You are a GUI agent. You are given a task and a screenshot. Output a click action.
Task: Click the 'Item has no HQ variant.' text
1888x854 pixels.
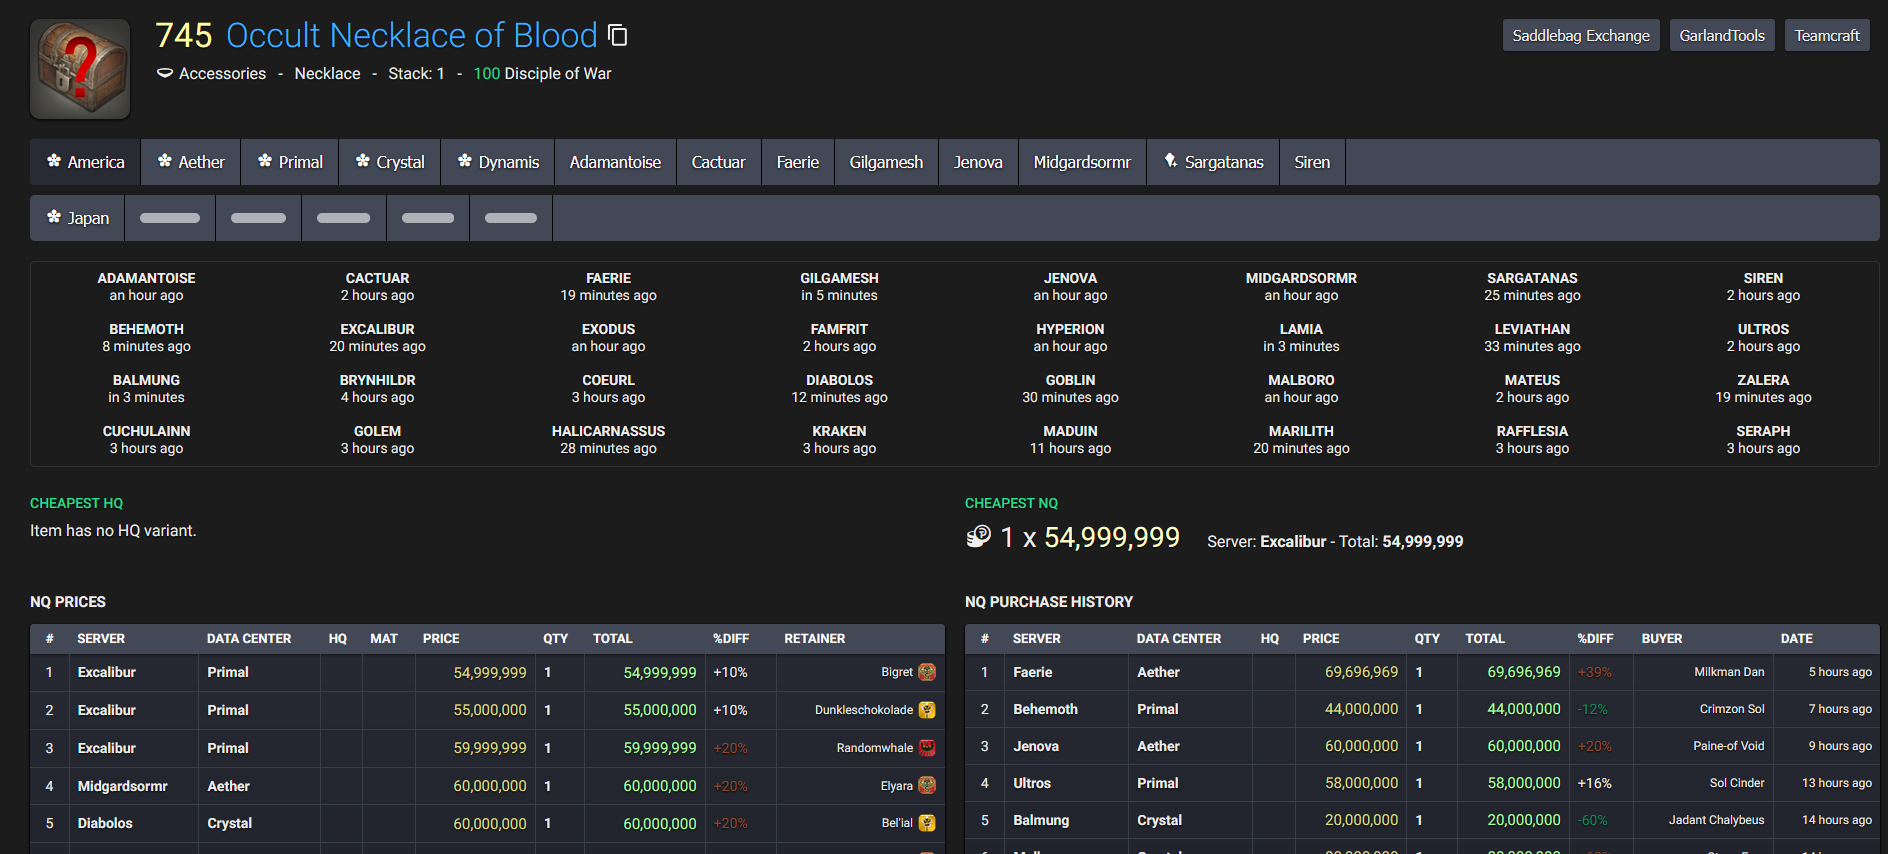coord(113,530)
